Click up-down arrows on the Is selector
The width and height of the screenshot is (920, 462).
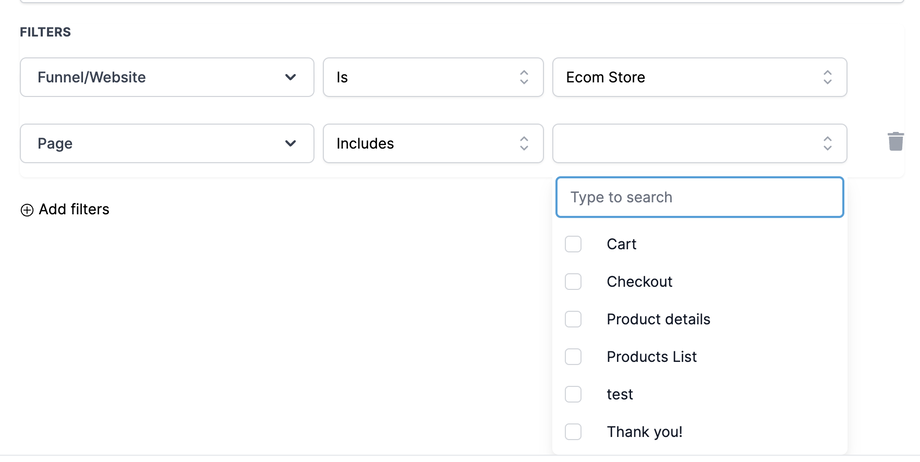tap(523, 77)
